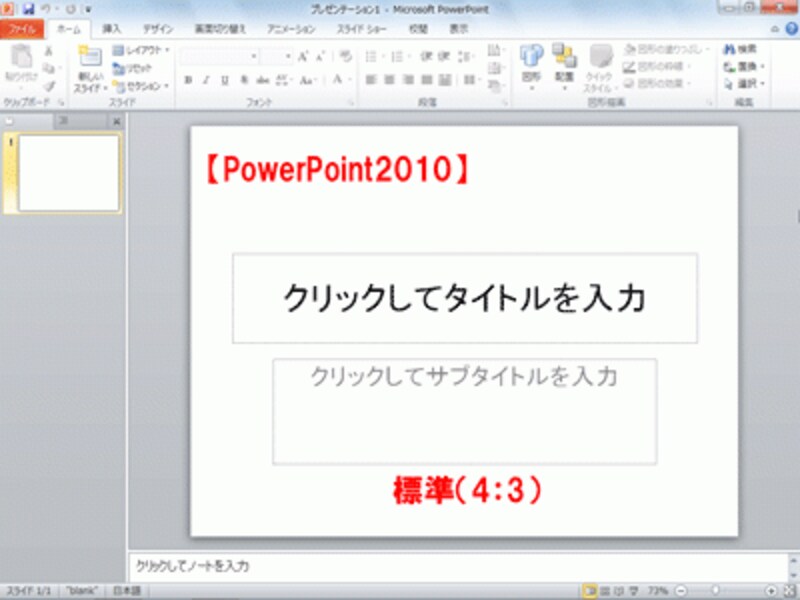Click the Convert to SmartArt icon
Screen dimensions: 800x600
pyautogui.click(x=494, y=86)
